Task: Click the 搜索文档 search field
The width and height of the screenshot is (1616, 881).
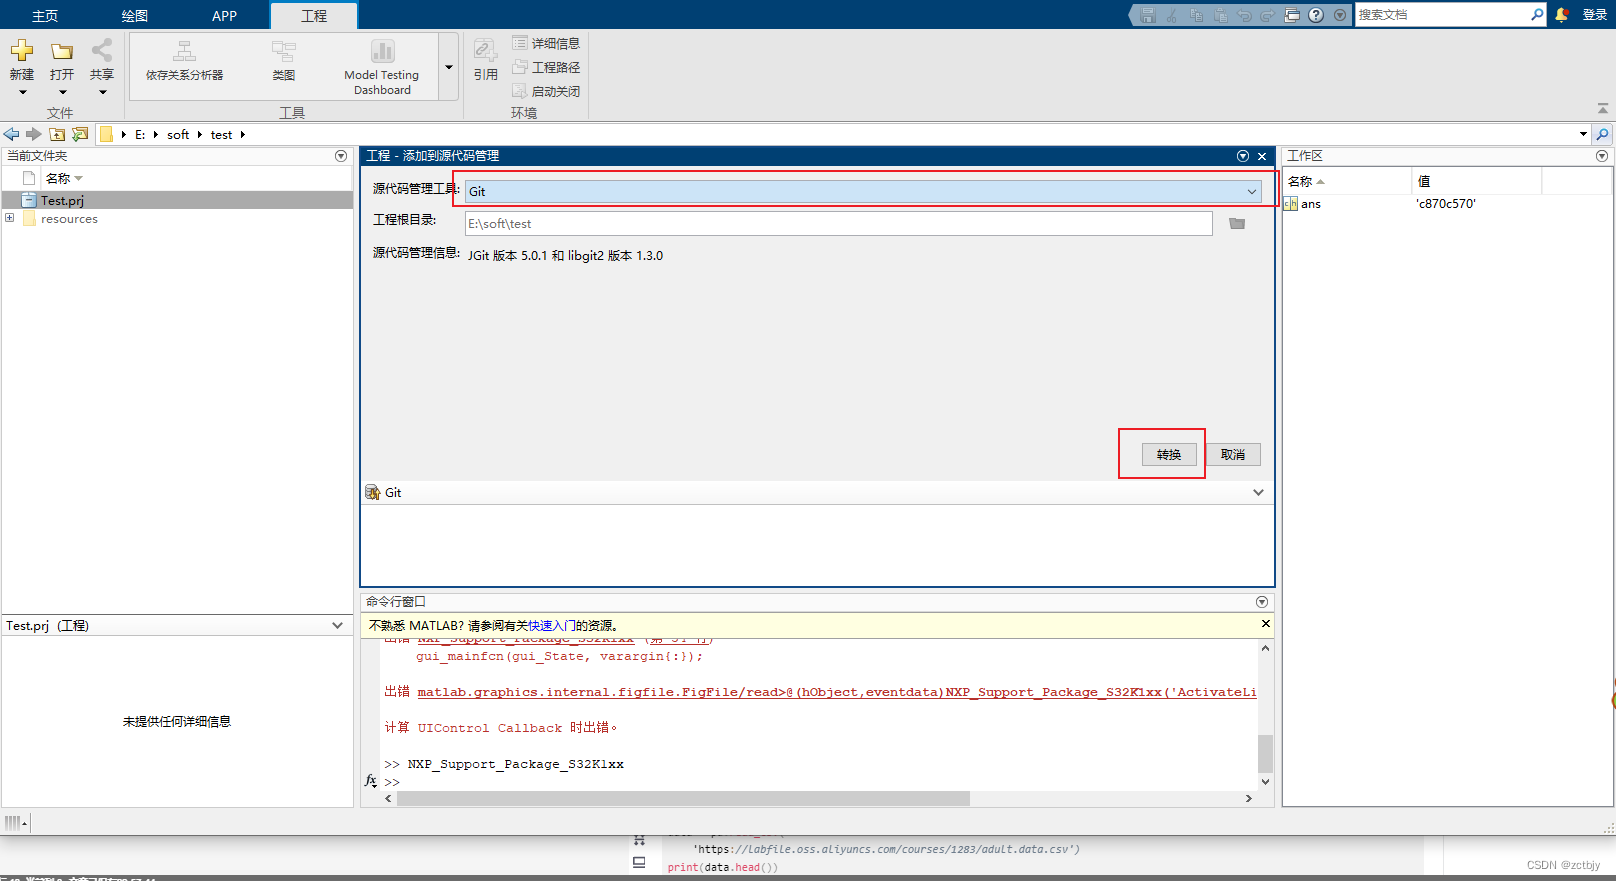Action: (x=1441, y=14)
